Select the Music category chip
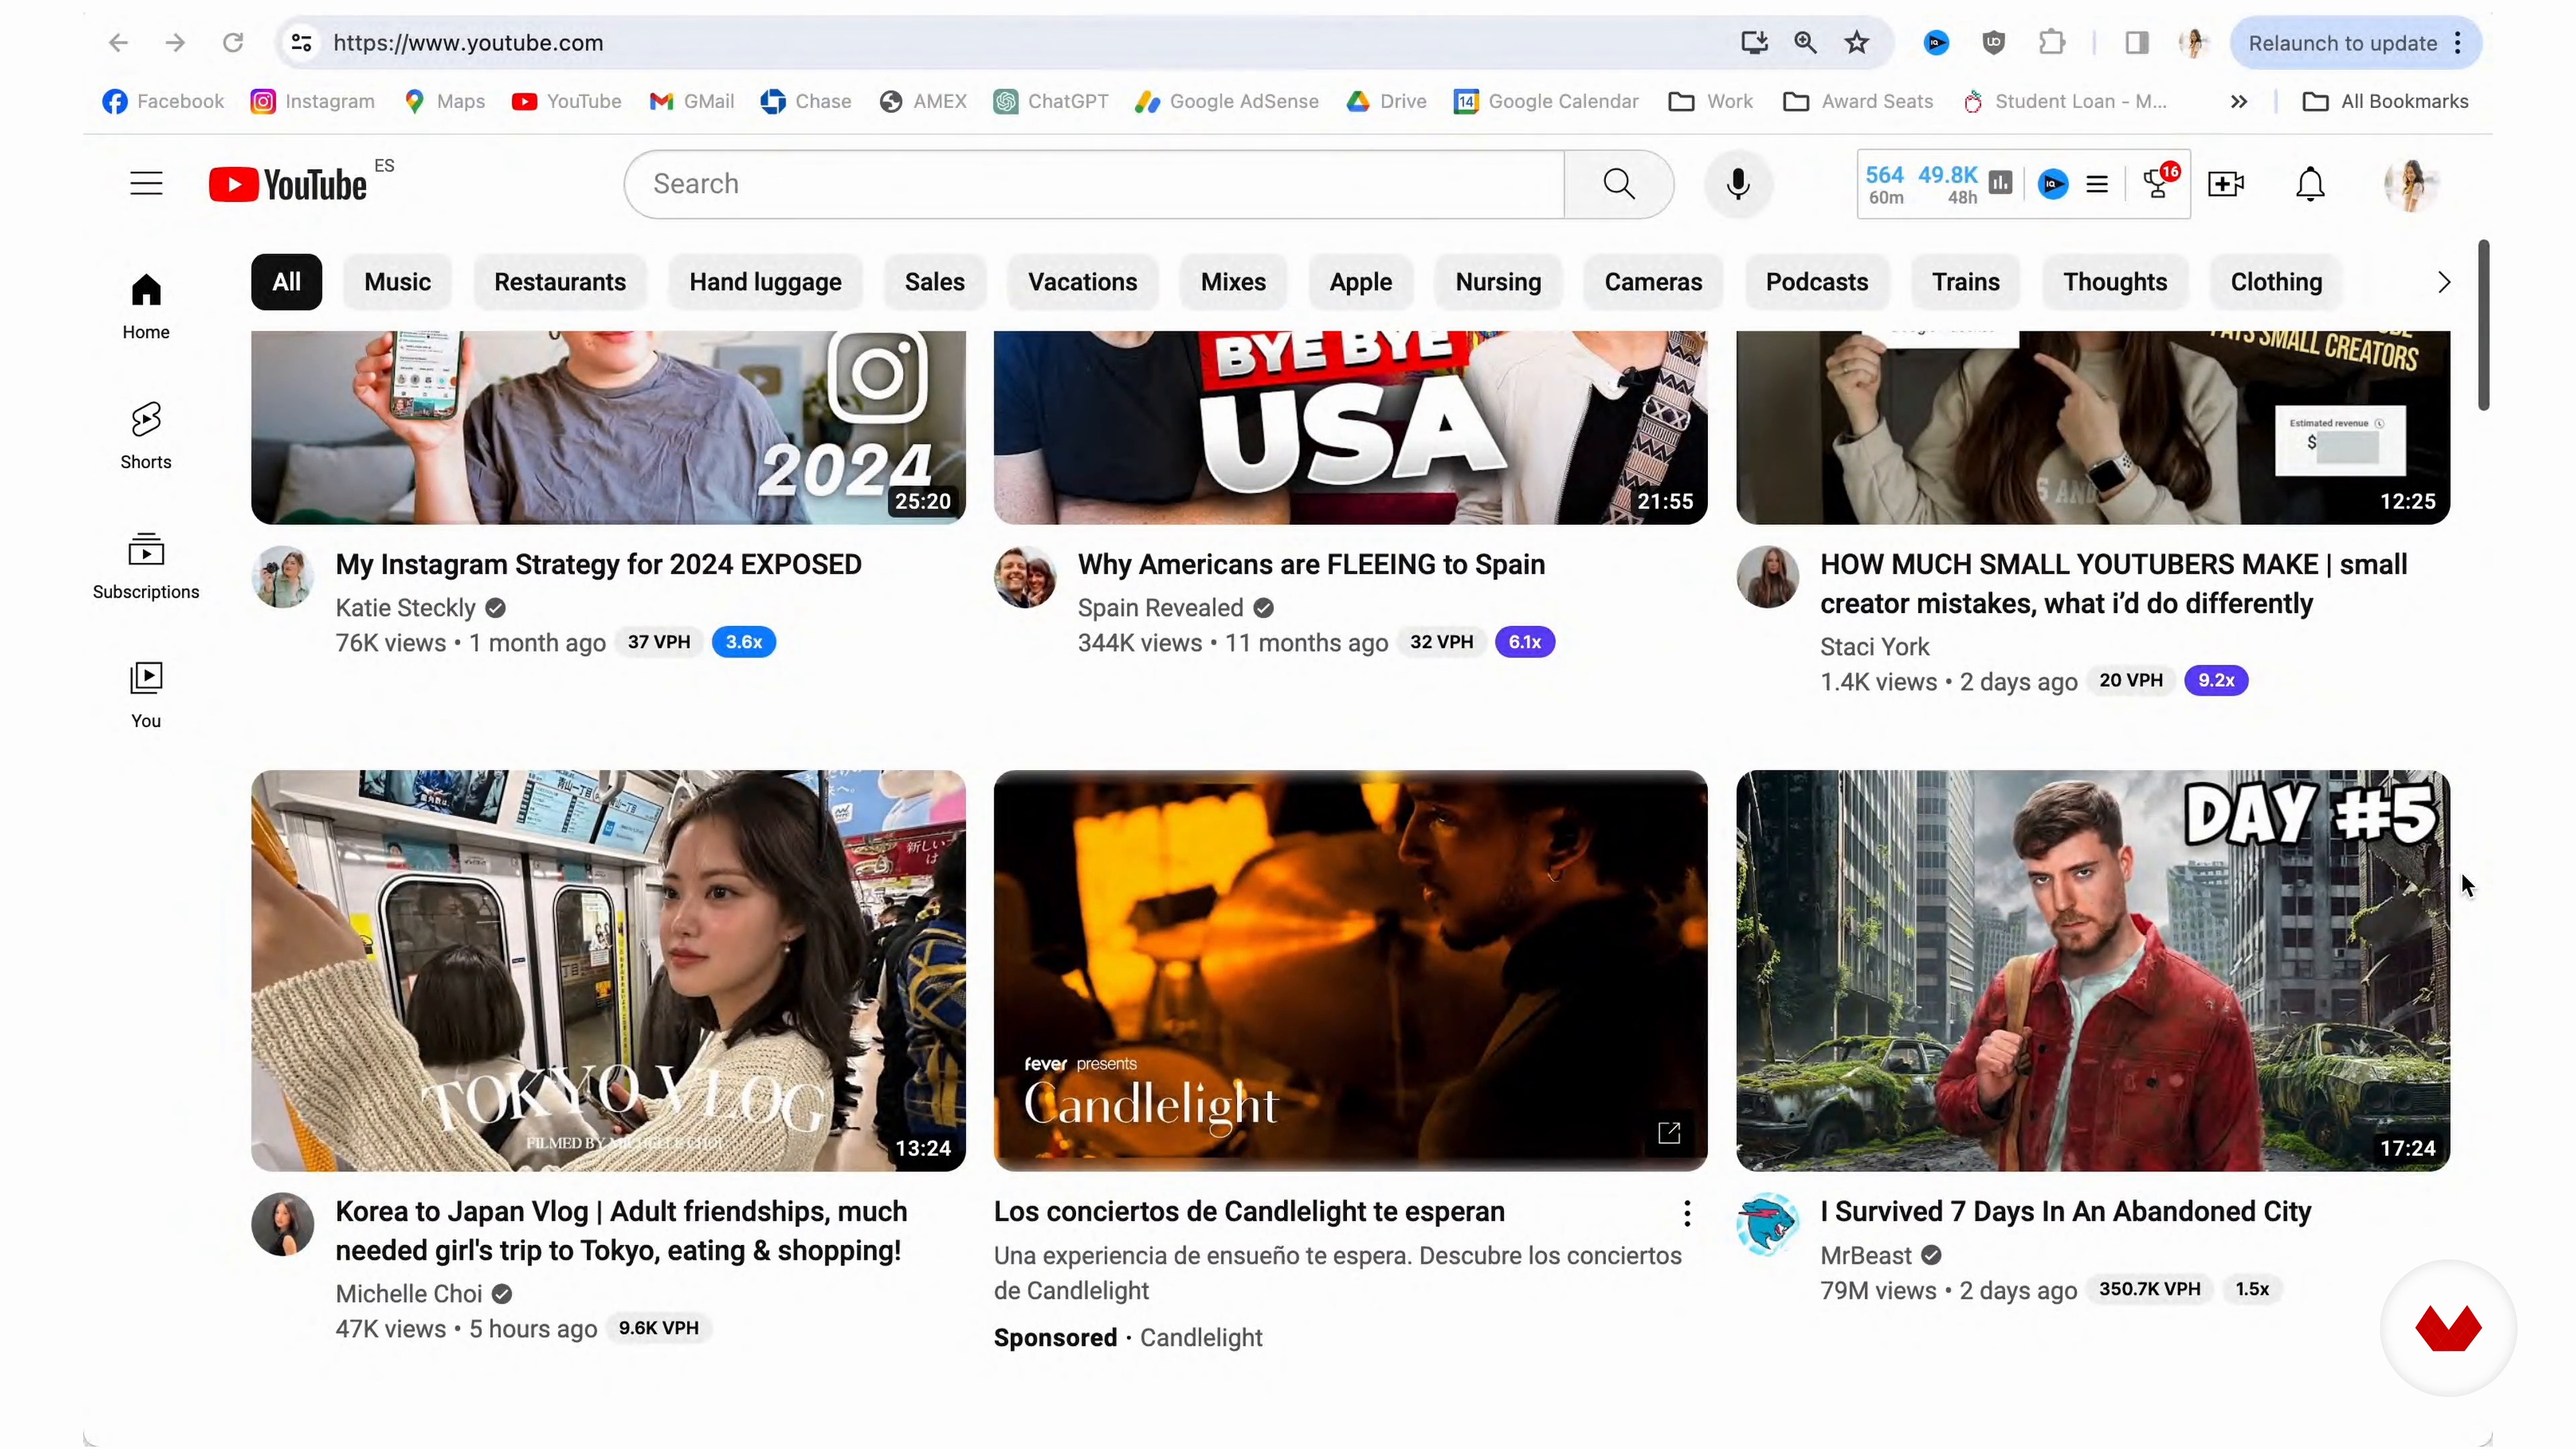The width and height of the screenshot is (2576, 1449). (x=397, y=282)
